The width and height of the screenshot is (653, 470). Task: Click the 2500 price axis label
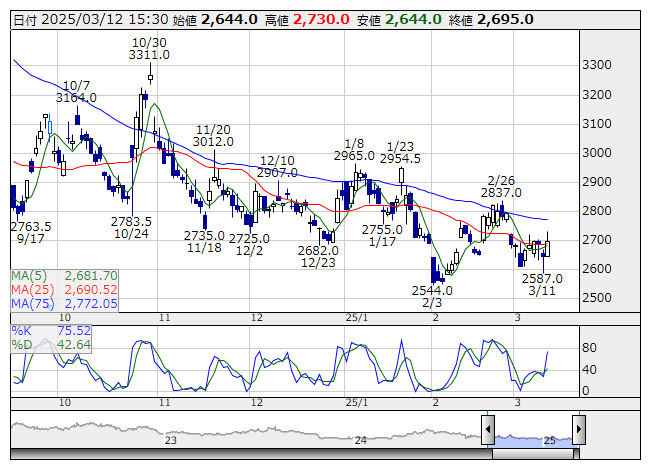tap(596, 298)
